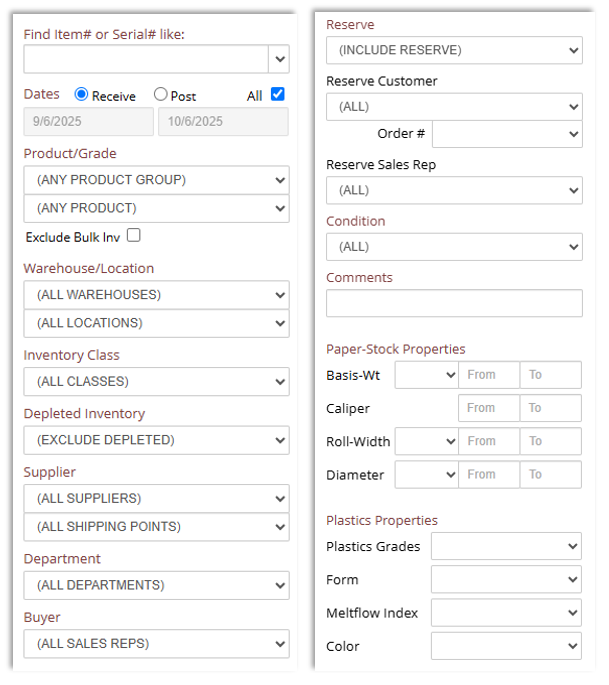Screen dimensions: 609x685
Task: Open the Buyer ALL SALES REPS dropdown
Action: tap(156, 644)
